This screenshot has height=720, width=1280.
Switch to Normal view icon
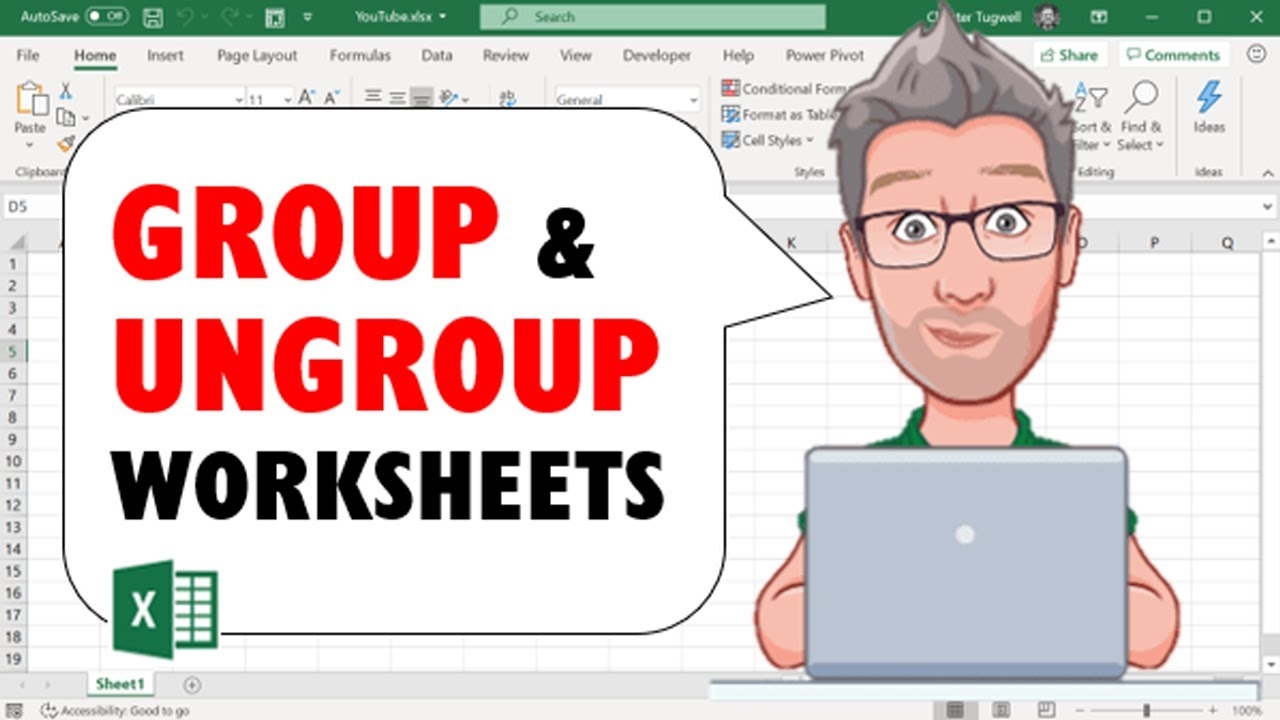955,710
